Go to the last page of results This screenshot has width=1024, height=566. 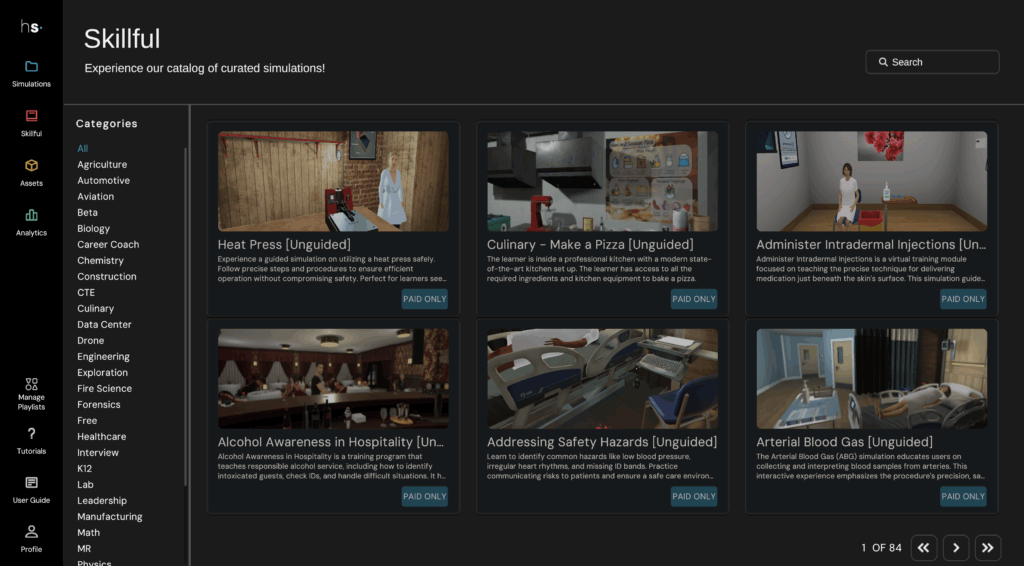988,547
